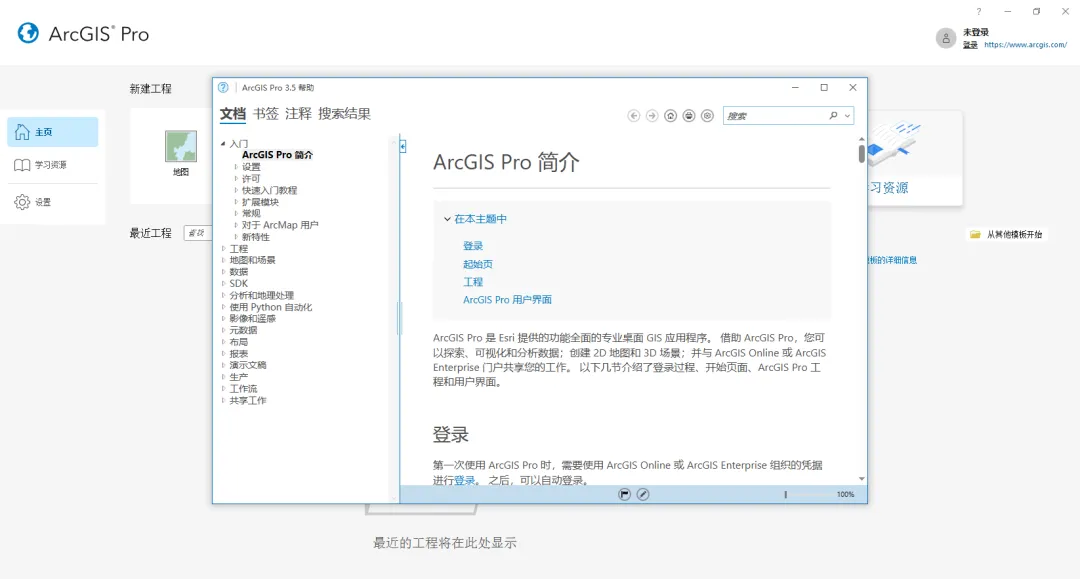
Task: Expand the 工程 tree node
Action: tap(223, 249)
